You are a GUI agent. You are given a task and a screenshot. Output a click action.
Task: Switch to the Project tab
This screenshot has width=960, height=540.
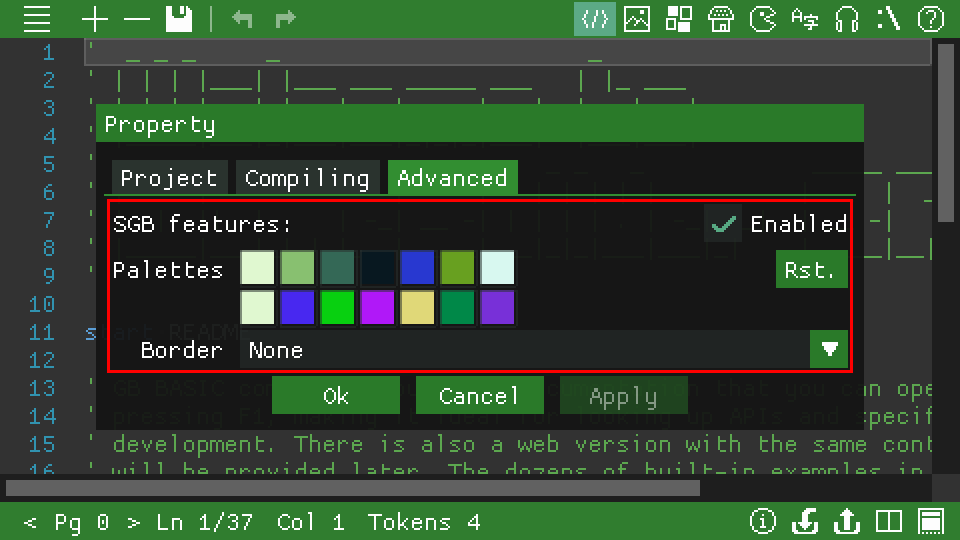[x=169, y=178]
